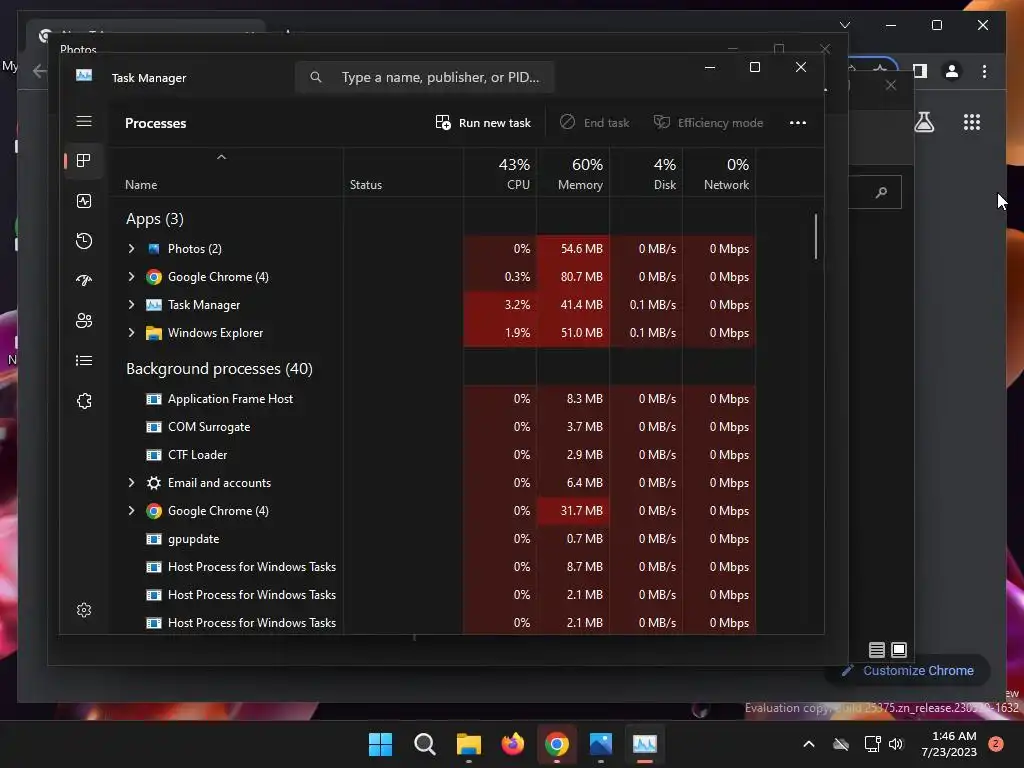The height and width of the screenshot is (768, 1024).
Task: Expand the Photos (2) process group
Action: pyautogui.click(x=131, y=249)
